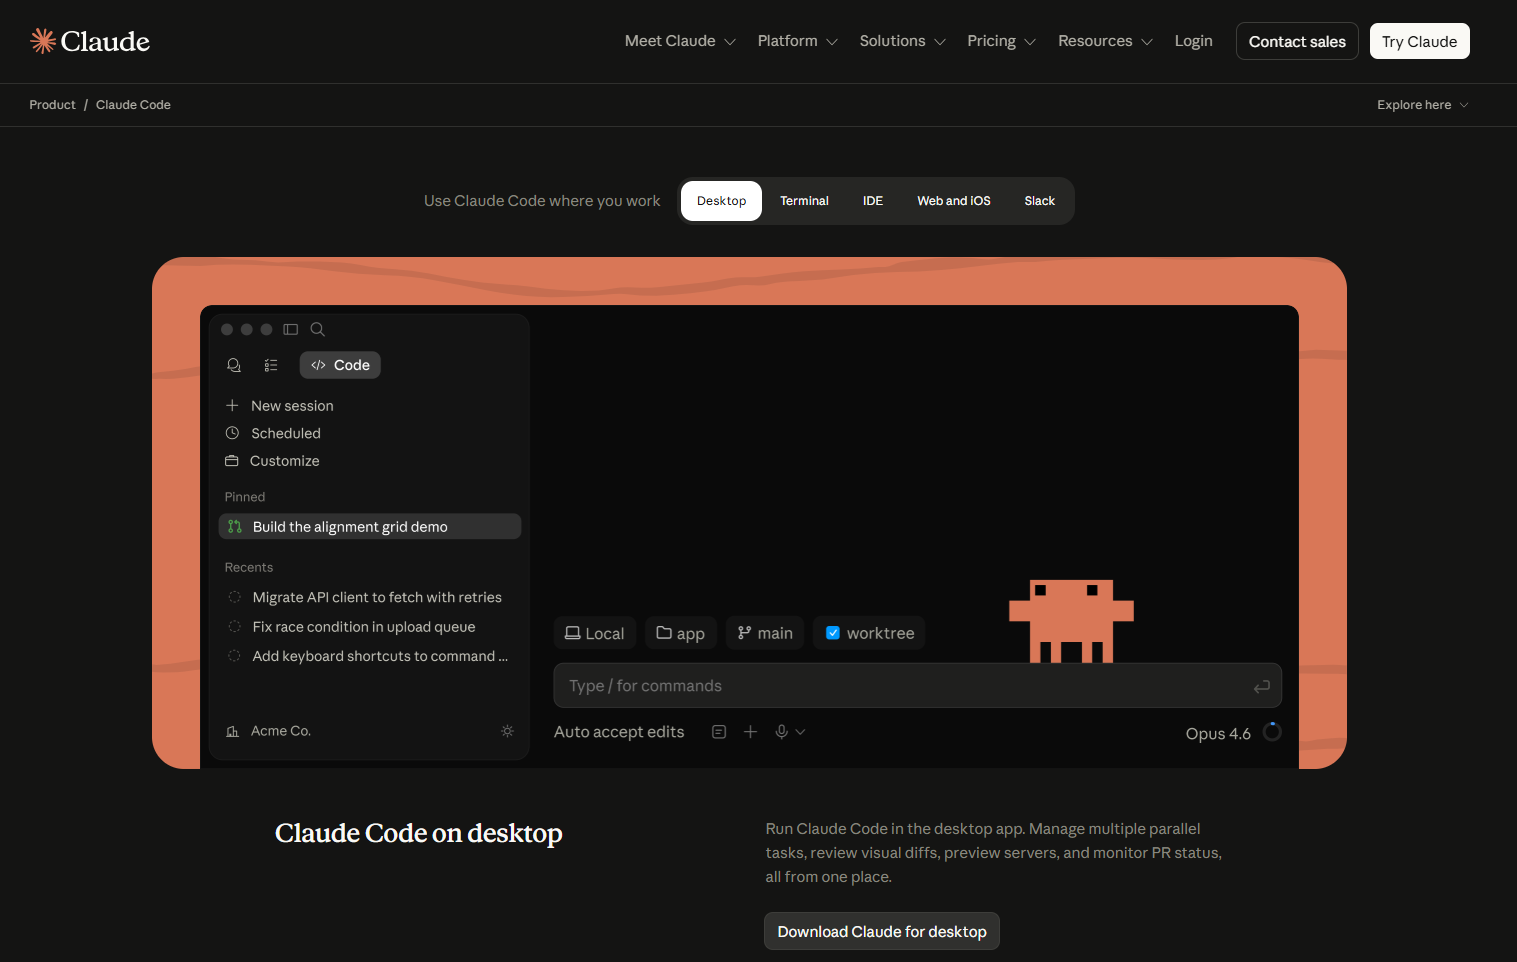1517x962 pixels.
Task: Select the Code mode button
Action: 340,365
